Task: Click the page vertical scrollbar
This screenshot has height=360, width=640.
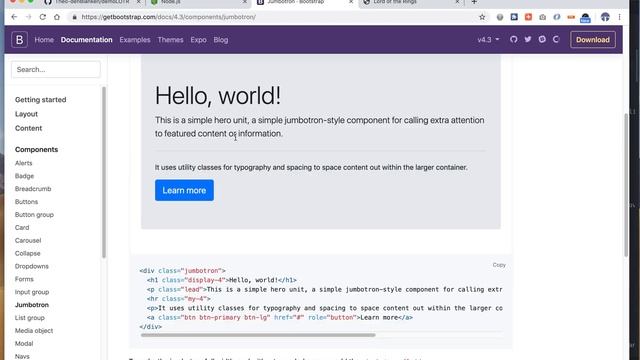Action: tap(626, 185)
